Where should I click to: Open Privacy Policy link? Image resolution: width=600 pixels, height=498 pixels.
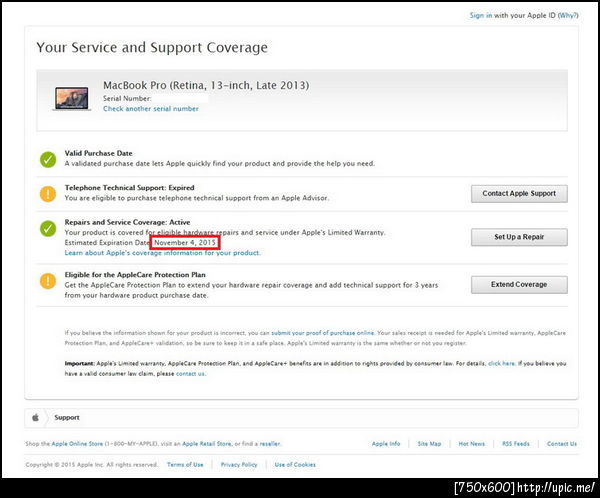pos(239,464)
